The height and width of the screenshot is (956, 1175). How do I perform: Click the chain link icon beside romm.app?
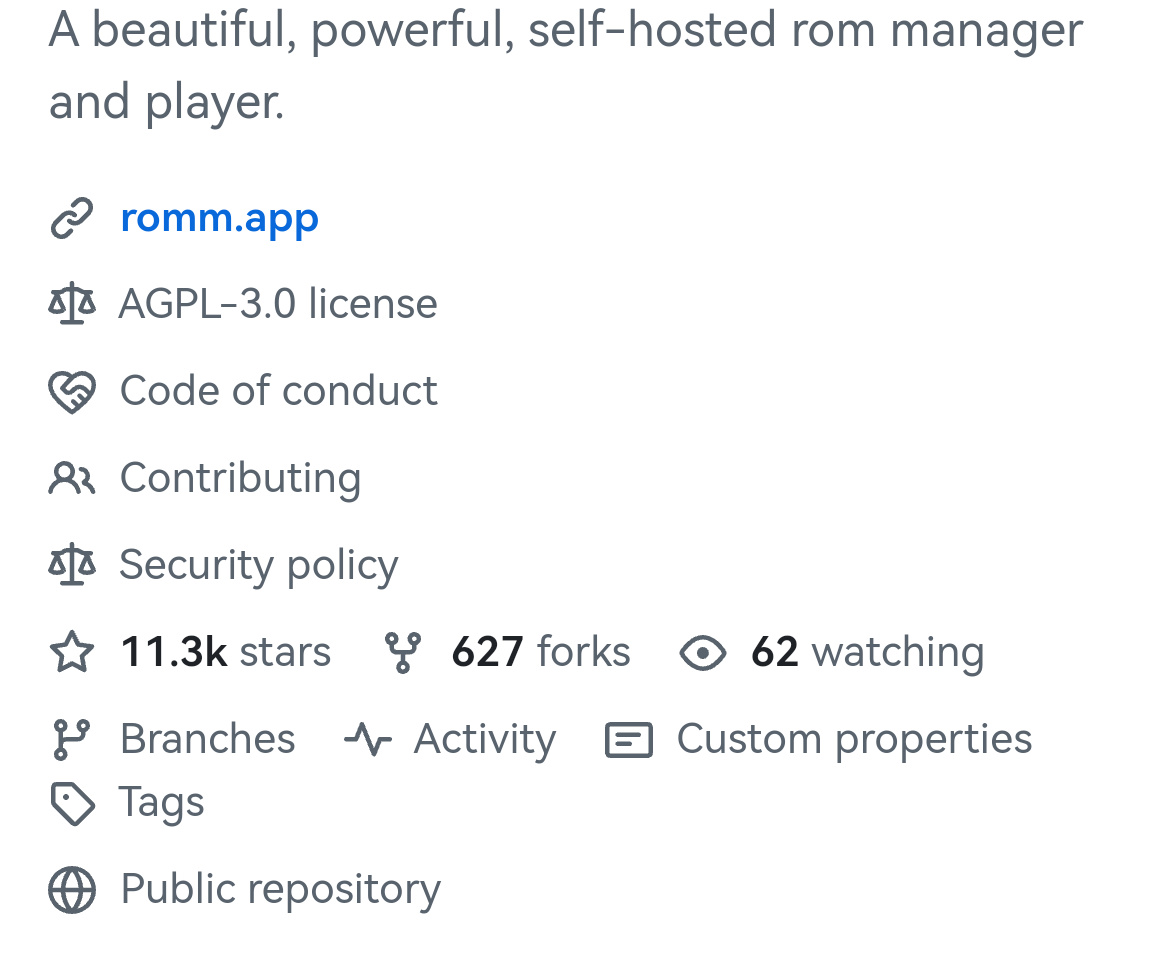72,218
